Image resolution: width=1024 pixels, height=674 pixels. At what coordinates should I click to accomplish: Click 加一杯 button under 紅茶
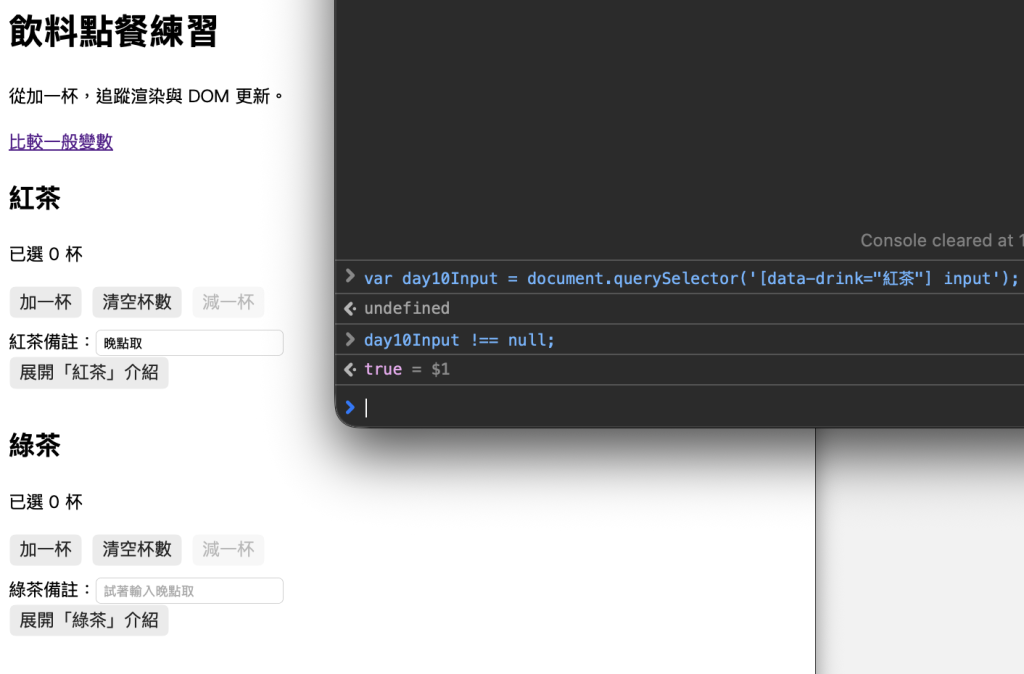click(46, 302)
